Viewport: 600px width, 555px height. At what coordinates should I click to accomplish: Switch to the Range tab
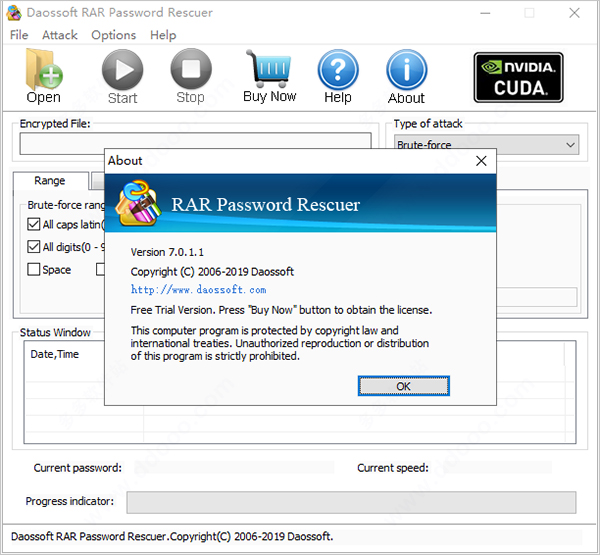tap(50, 180)
